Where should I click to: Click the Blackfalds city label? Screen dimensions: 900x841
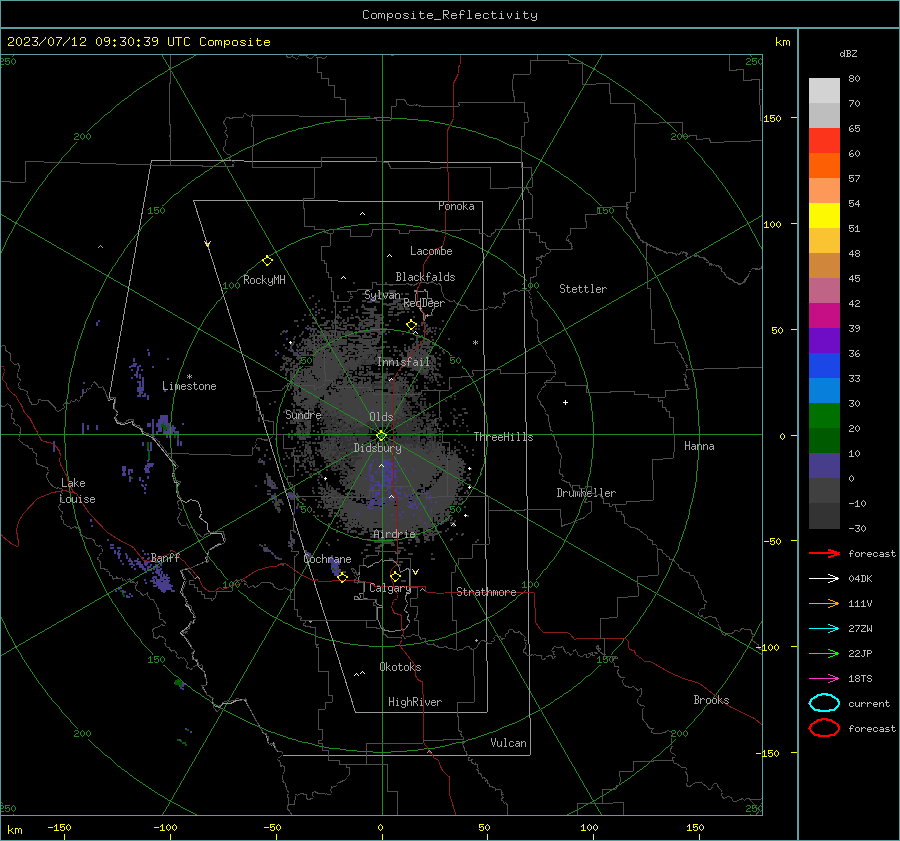point(425,277)
